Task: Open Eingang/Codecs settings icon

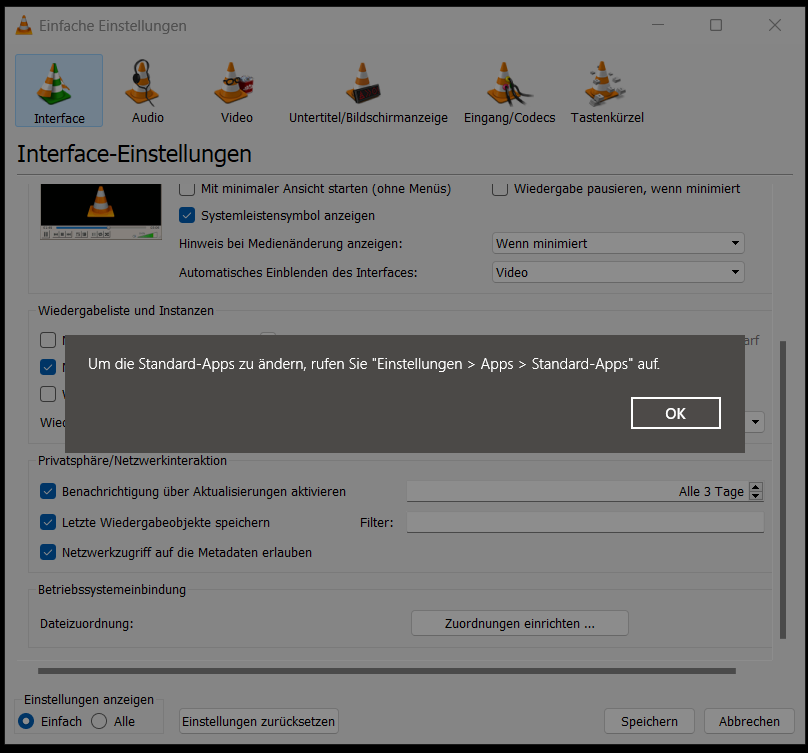Action: pos(509,83)
